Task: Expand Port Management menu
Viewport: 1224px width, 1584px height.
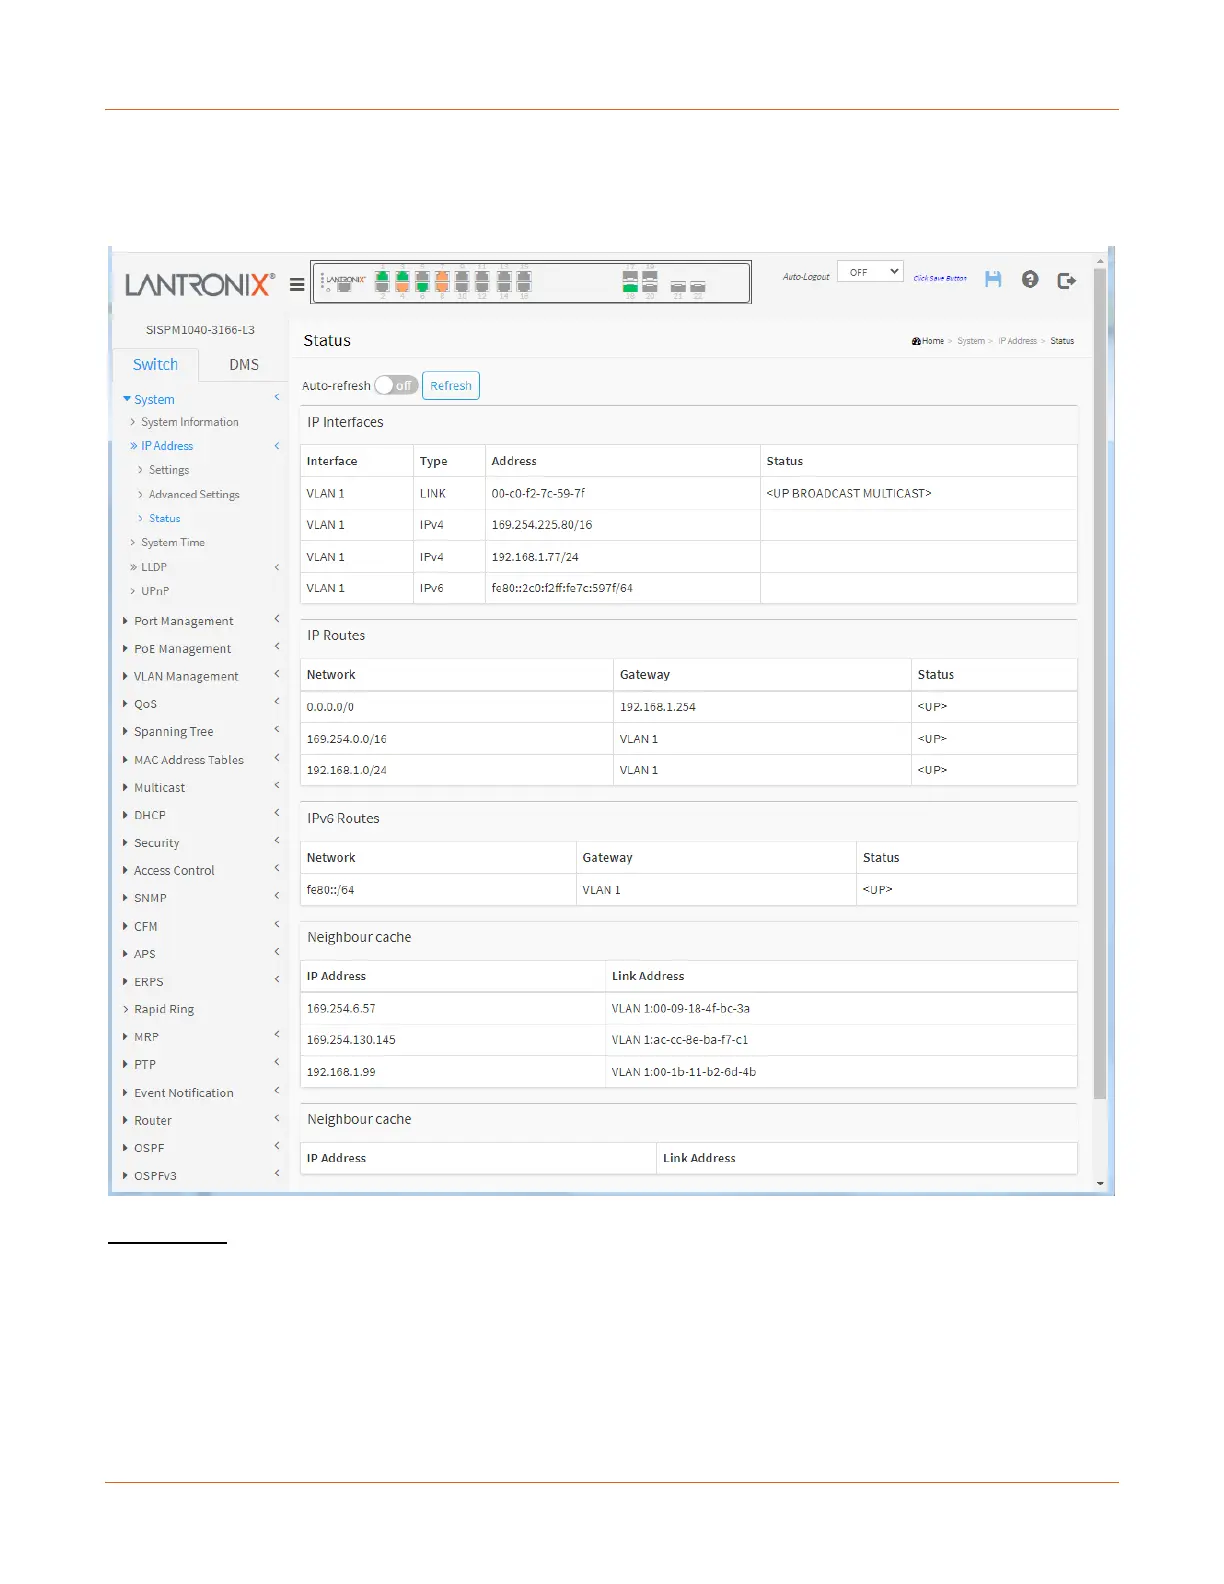Action: 184,621
